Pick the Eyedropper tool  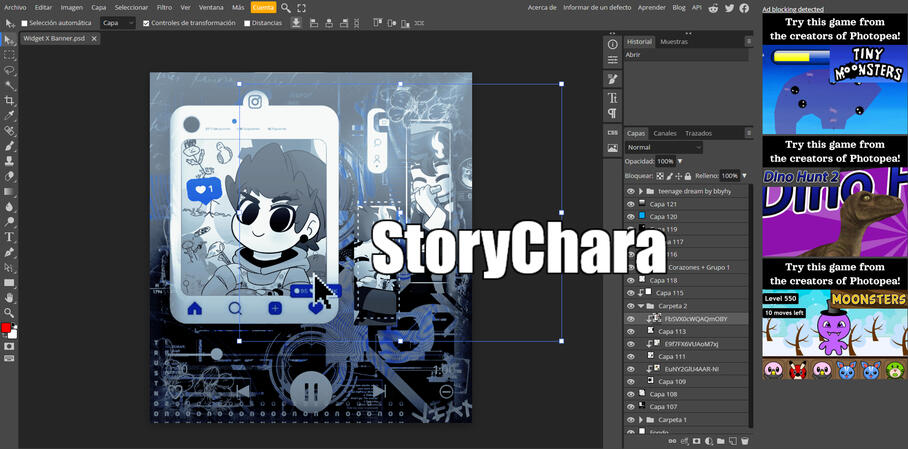coord(9,116)
